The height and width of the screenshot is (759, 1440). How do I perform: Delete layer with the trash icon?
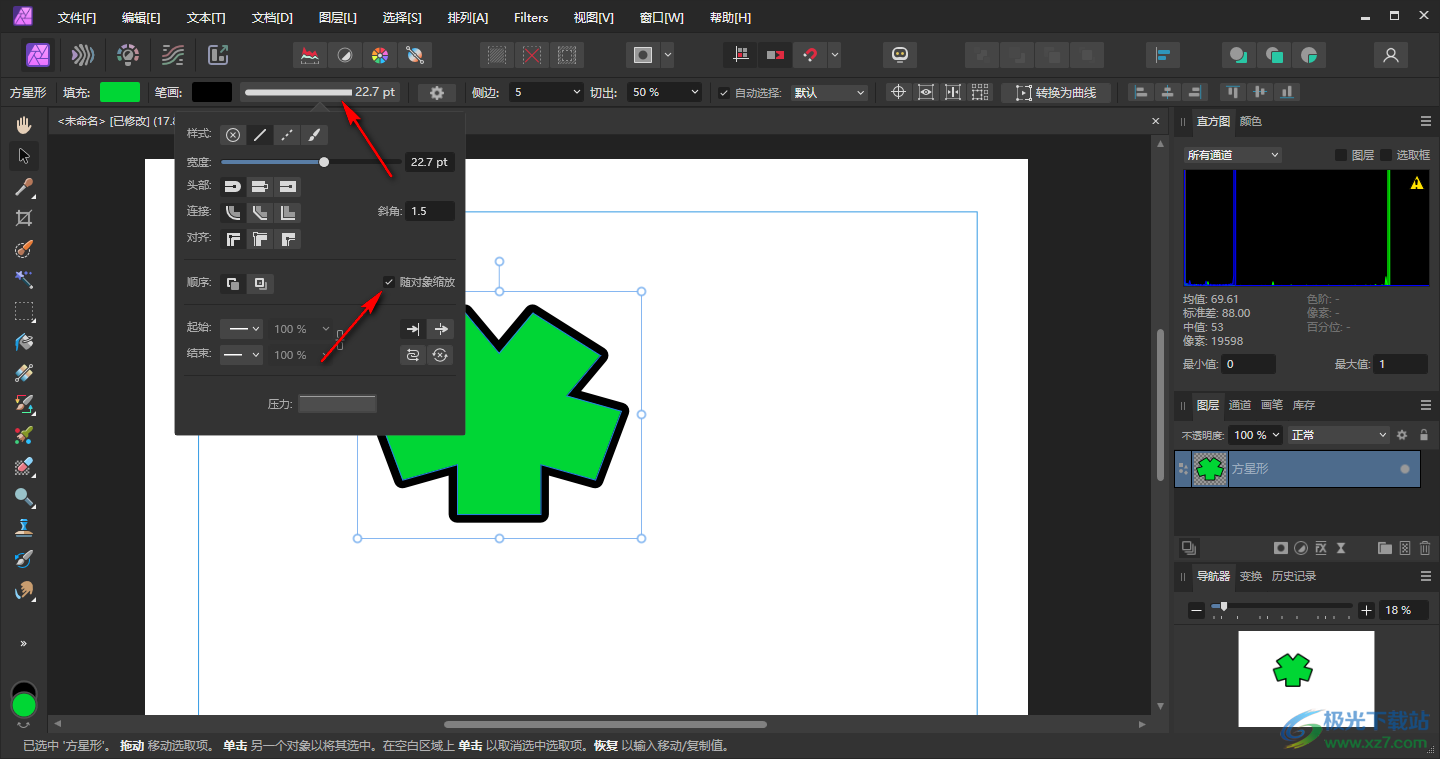pos(1424,548)
